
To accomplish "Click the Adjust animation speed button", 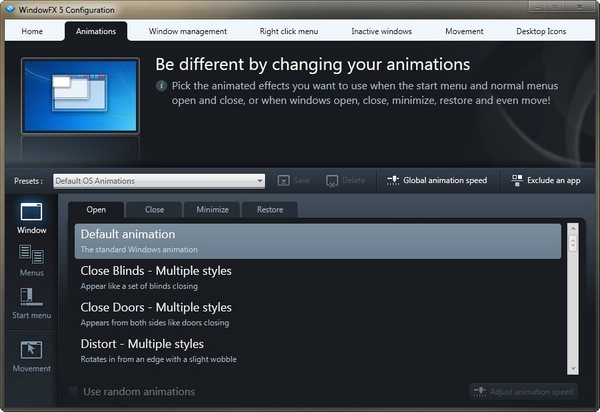I will [x=523, y=391].
